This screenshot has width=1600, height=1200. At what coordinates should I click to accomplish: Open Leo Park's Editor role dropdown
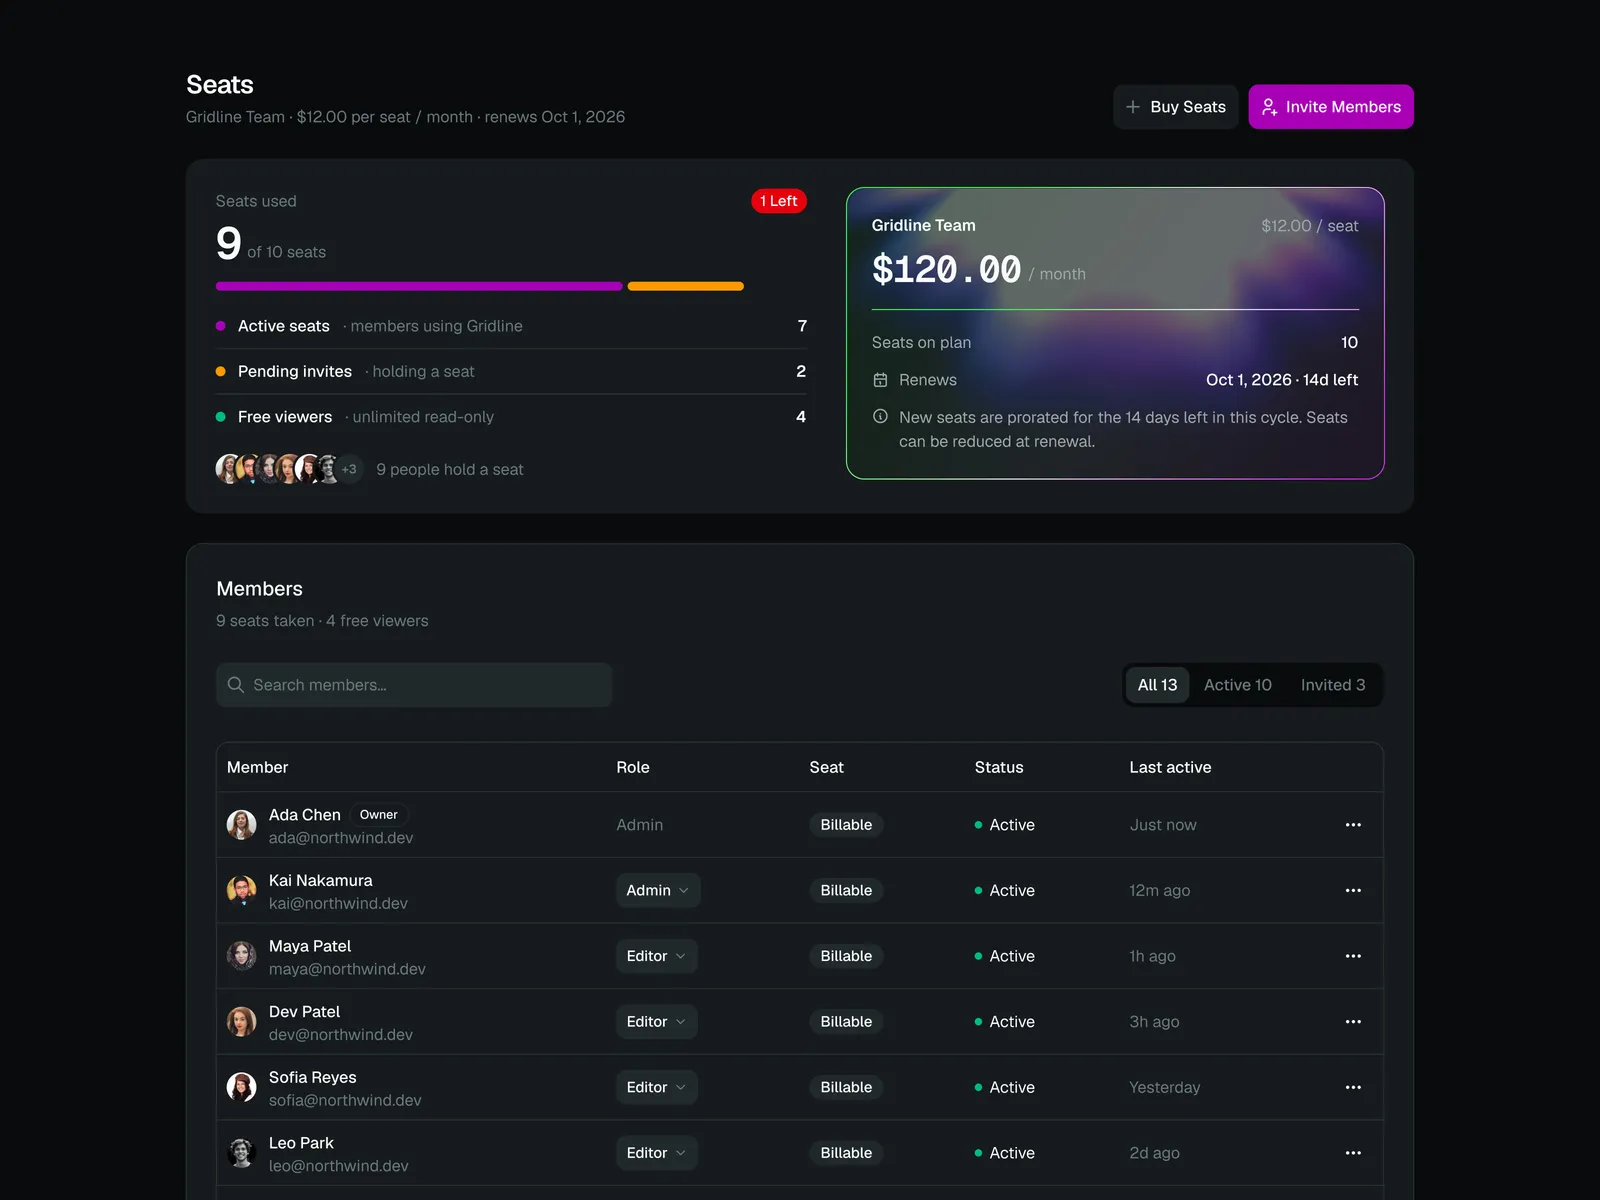[656, 1153]
